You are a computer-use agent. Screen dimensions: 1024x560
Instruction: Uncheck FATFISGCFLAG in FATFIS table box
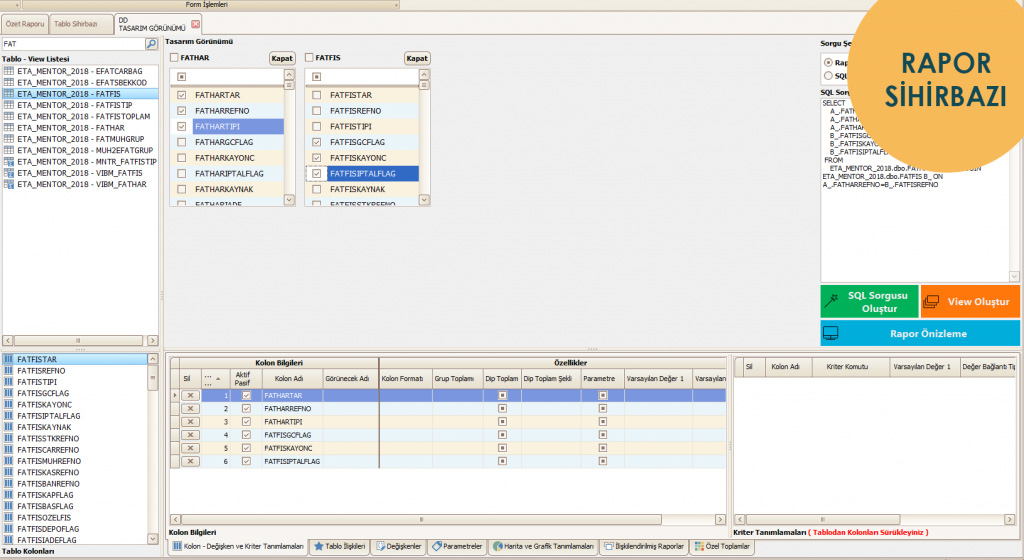coord(317,142)
